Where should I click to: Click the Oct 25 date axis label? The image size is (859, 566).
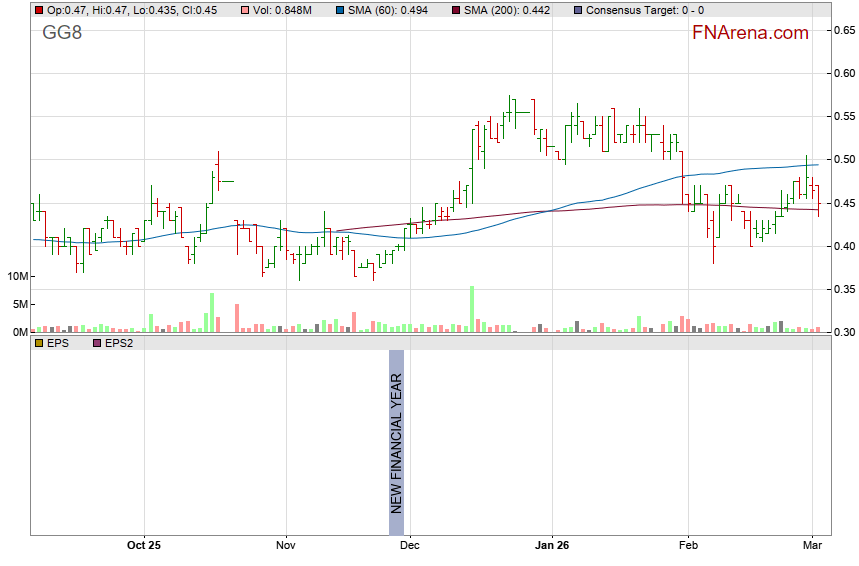144,546
